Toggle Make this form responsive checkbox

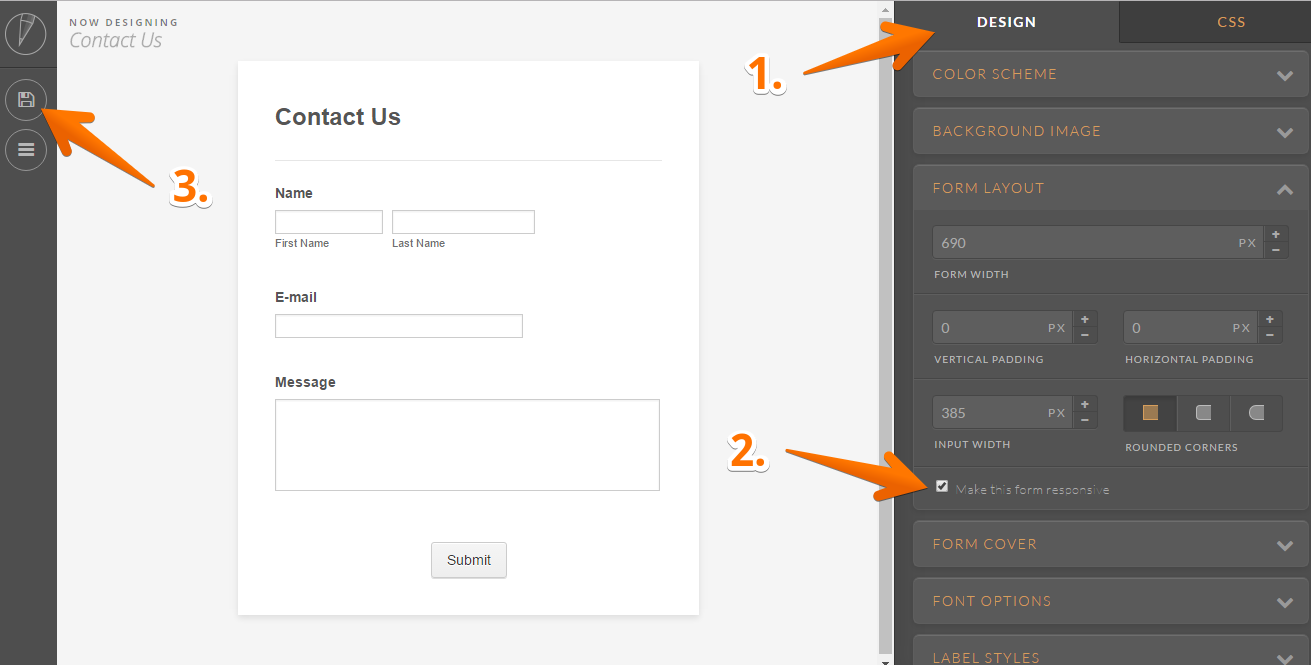click(x=941, y=487)
